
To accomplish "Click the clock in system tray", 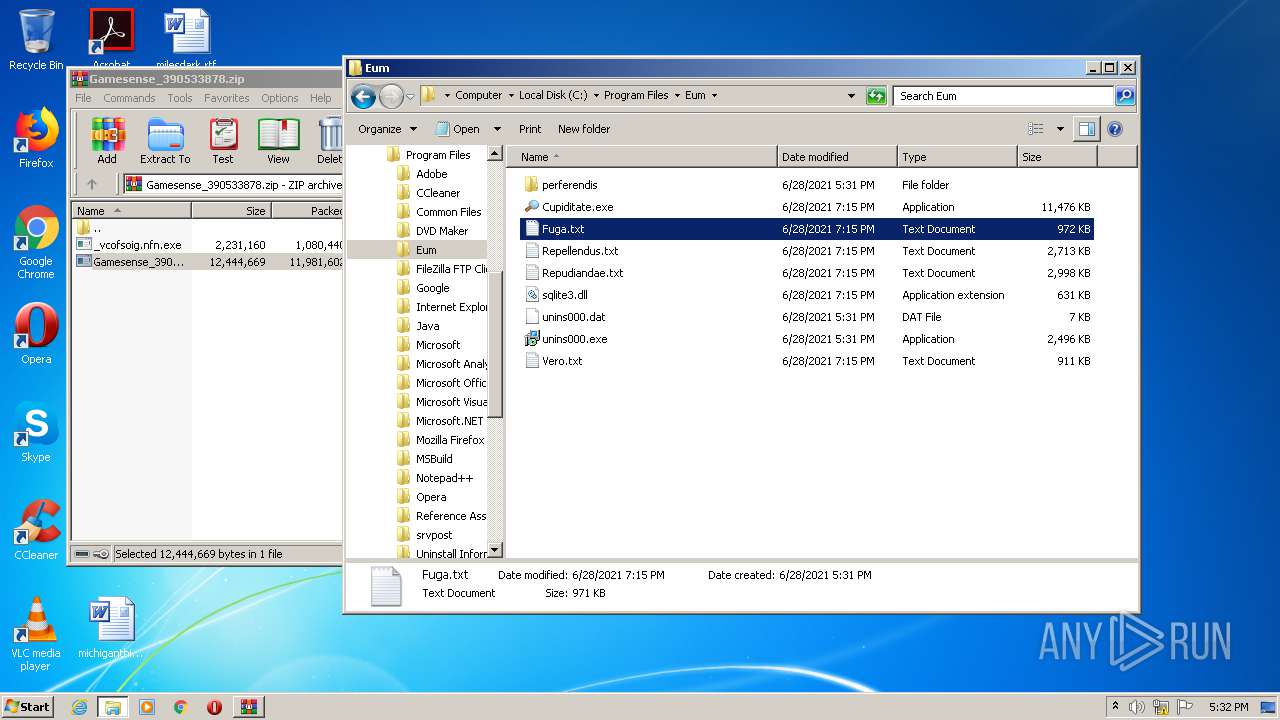I will coord(1228,707).
